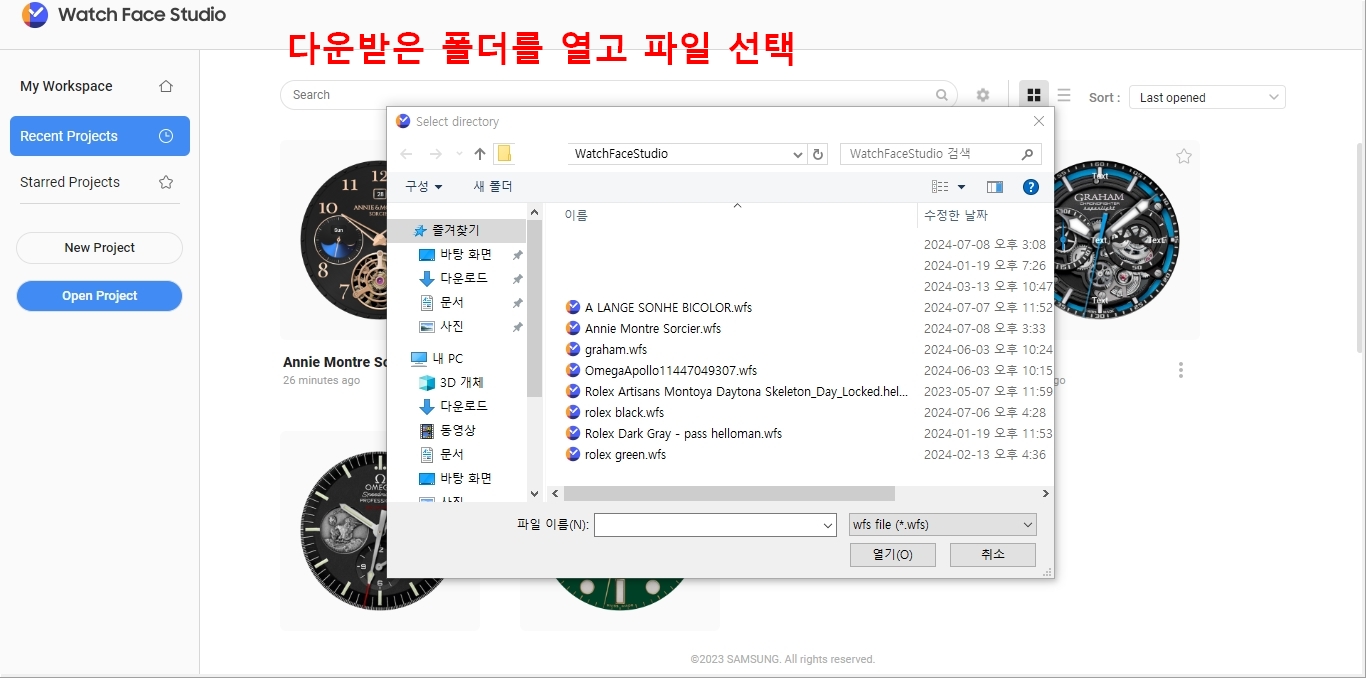Close the Select directory dialog
This screenshot has height=678, width=1366.
pos(1038,121)
